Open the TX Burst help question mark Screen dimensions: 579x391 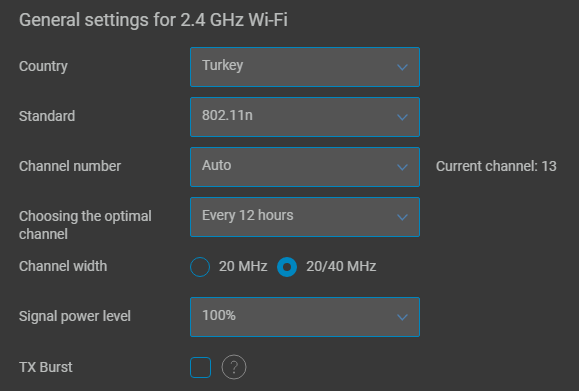(x=234, y=367)
